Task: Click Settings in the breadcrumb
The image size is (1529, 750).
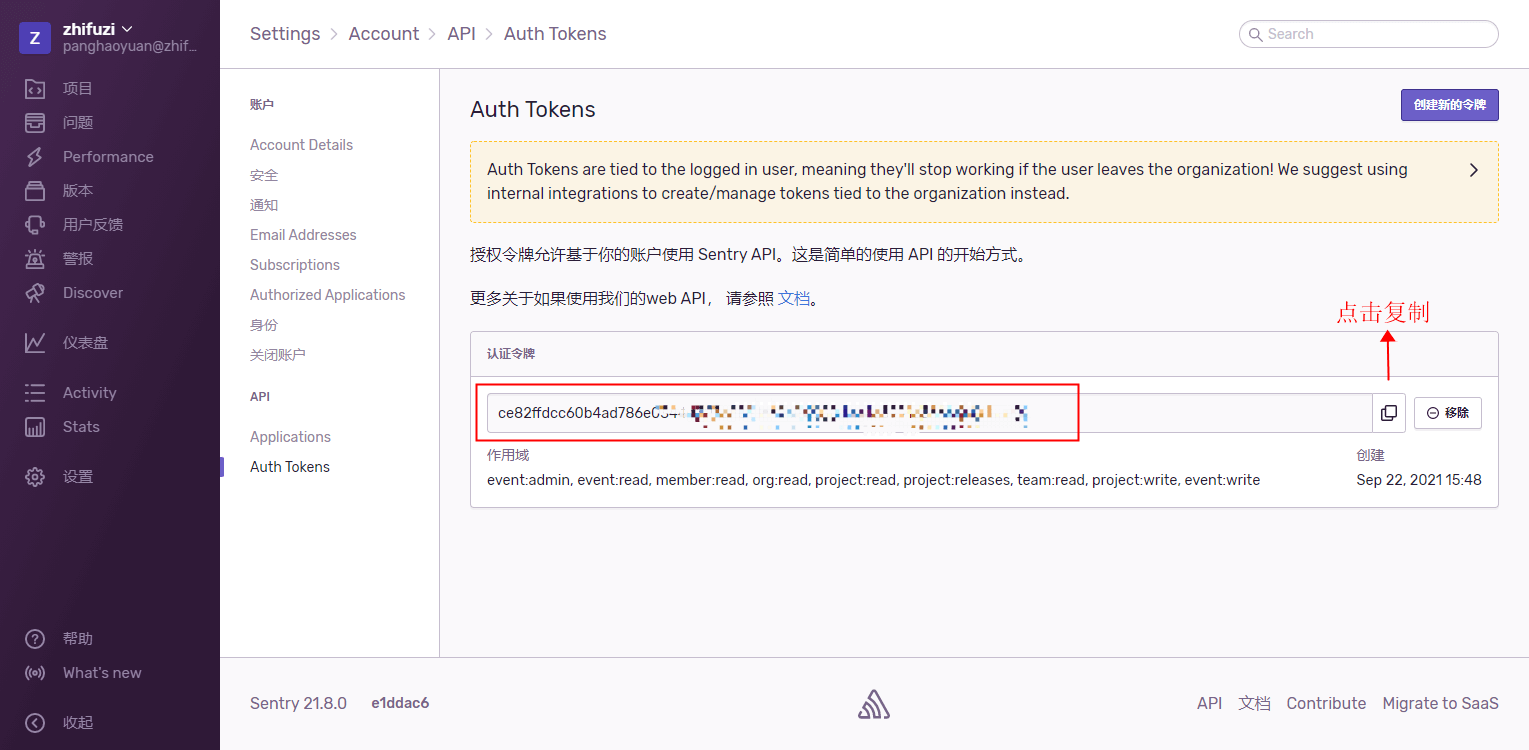Action: tap(285, 34)
